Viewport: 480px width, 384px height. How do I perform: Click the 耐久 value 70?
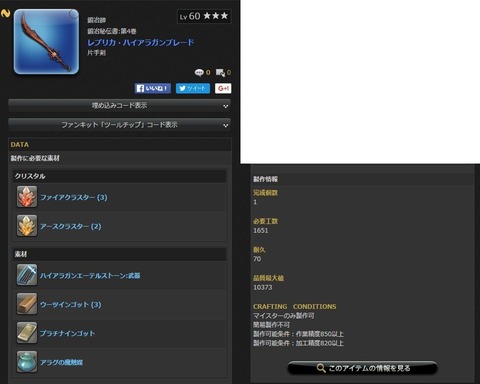(257, 259)
